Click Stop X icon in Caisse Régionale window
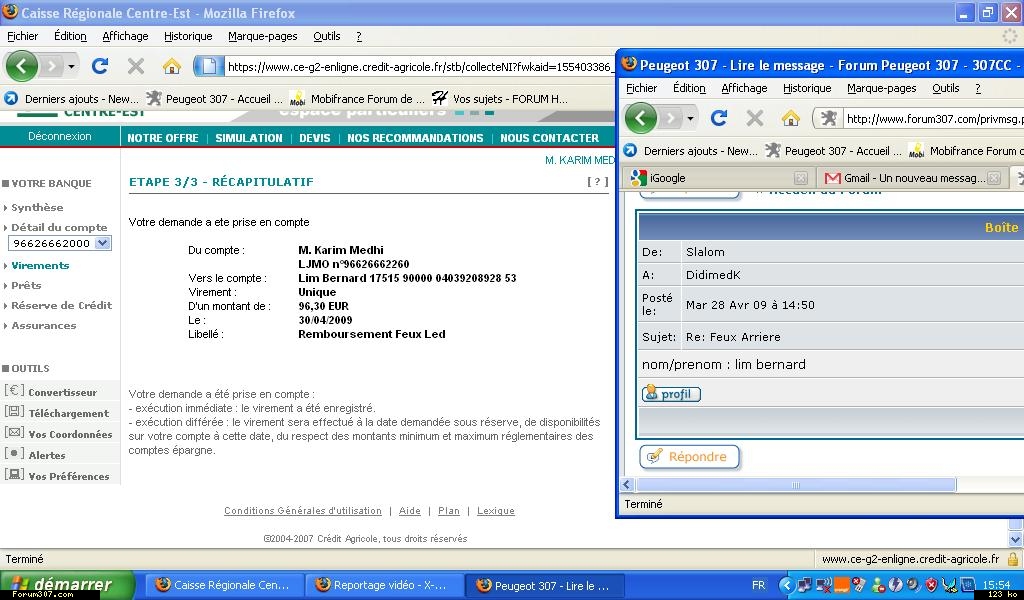 [136, 66]
